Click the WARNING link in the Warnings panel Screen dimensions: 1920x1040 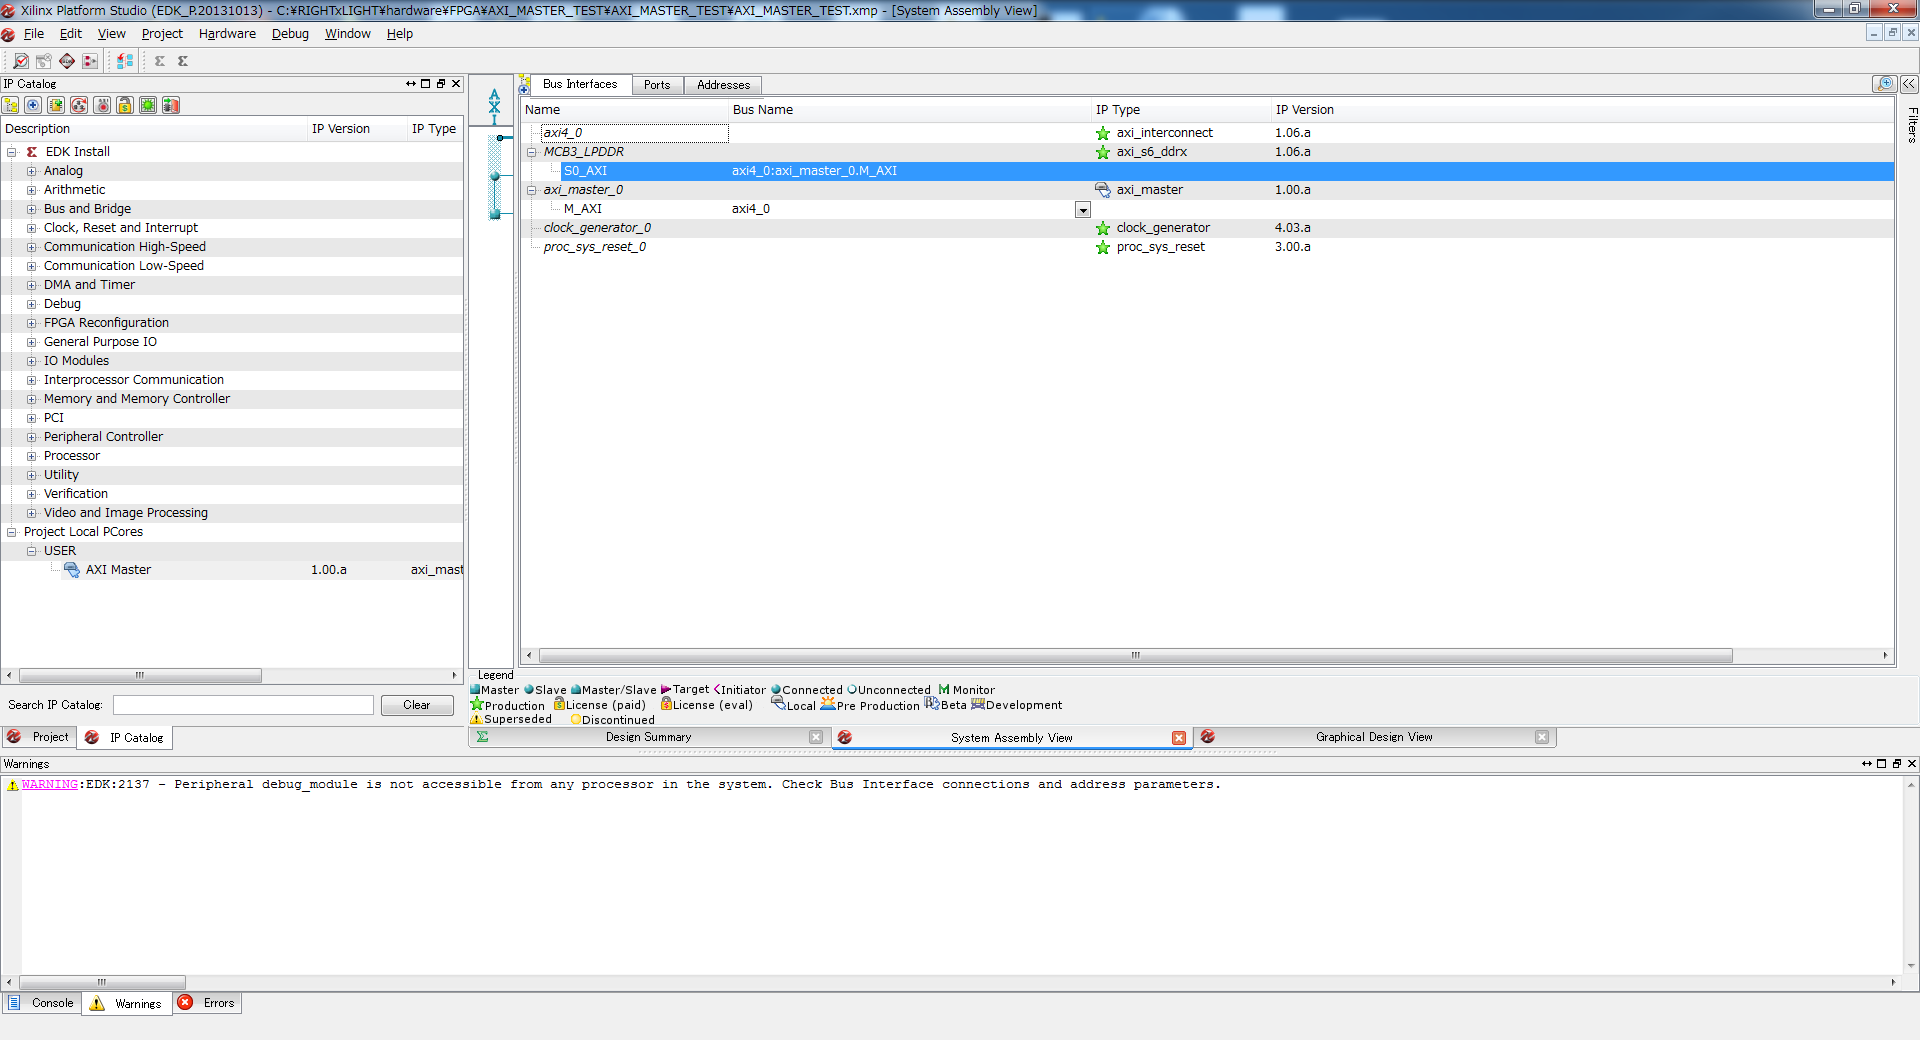click(50, 785)
